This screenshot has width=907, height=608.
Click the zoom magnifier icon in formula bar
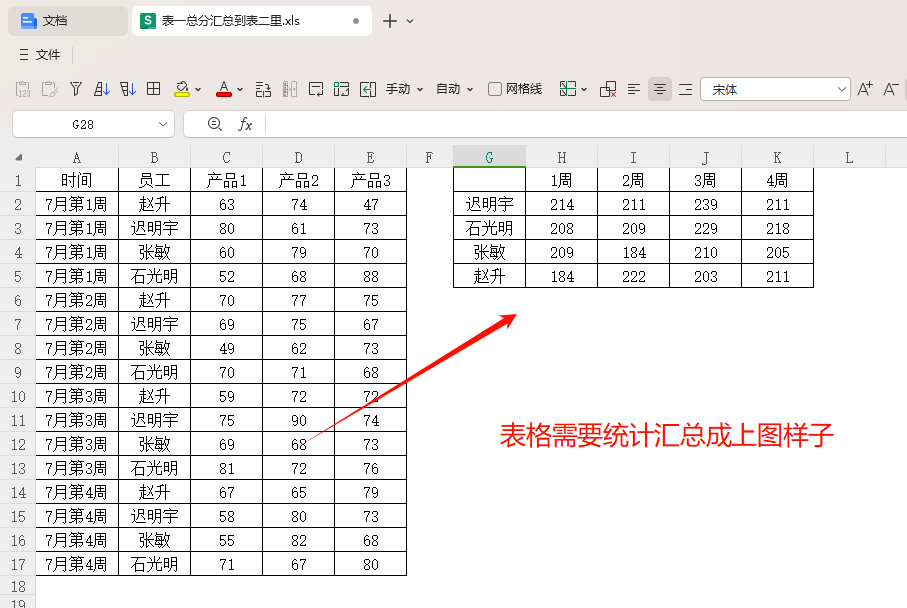point(215,124)
